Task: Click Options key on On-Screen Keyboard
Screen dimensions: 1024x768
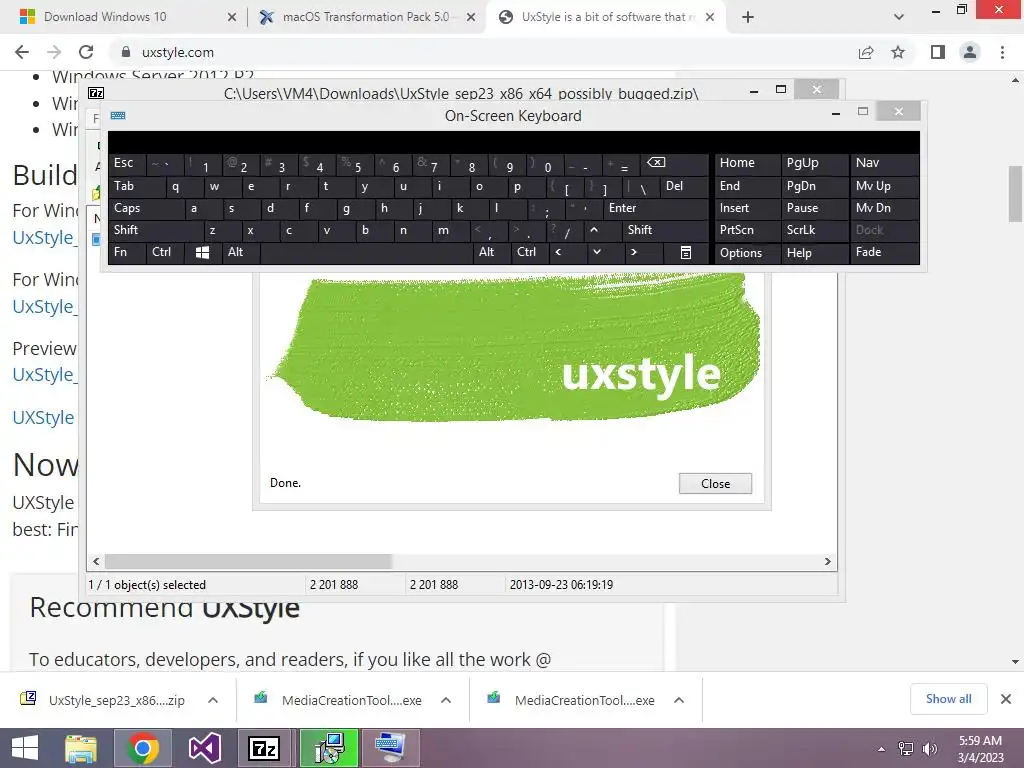Action: pyautogui.click(x=748, y=252)
